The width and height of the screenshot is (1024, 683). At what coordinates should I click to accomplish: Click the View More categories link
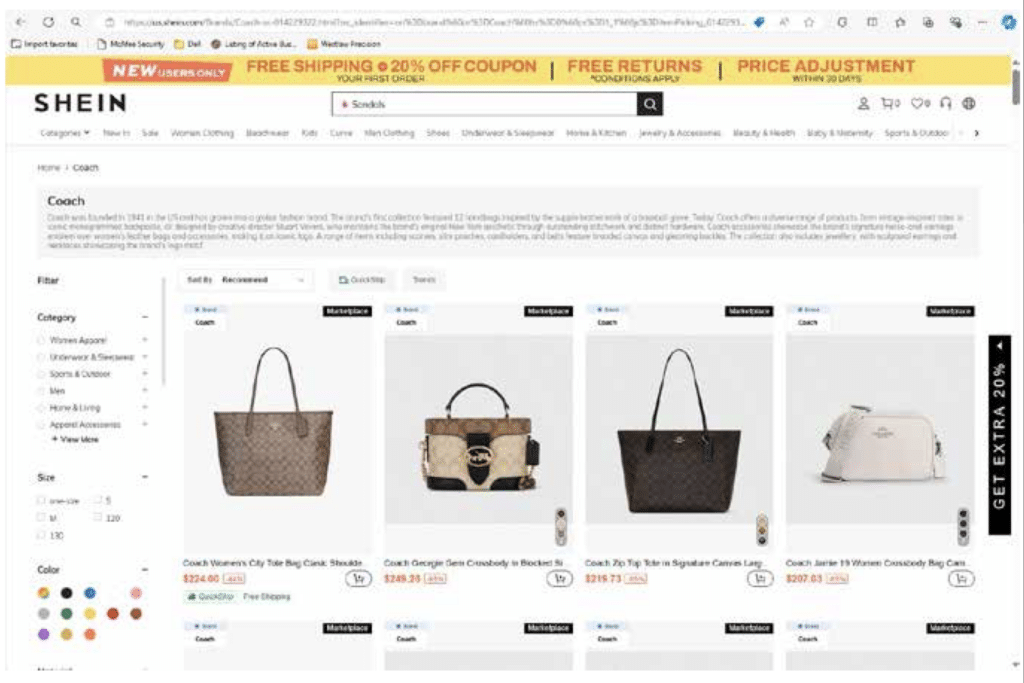pyautogui.click(x=75, y=439)
